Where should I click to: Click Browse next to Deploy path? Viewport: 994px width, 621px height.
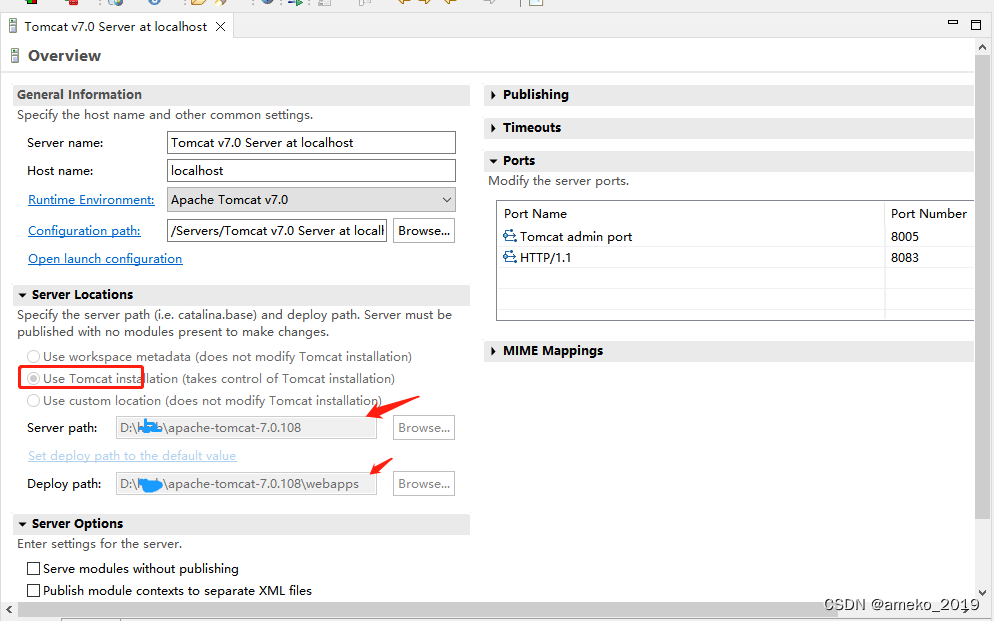point(424,483)
